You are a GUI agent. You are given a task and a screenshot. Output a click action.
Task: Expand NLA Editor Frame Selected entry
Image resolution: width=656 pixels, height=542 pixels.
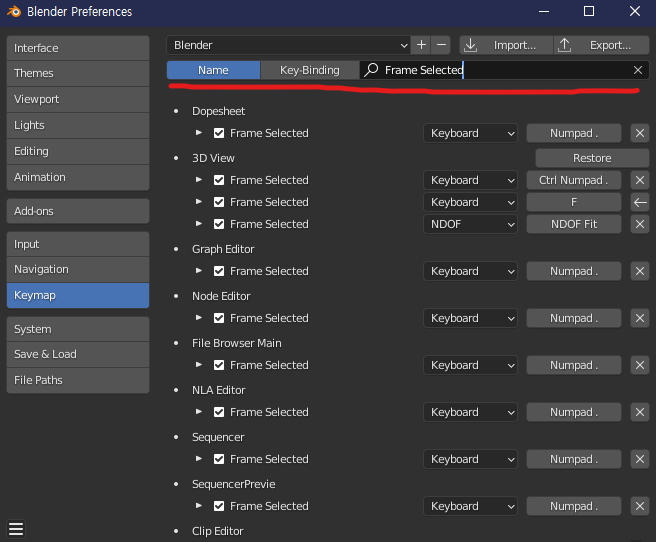(199, 412)
